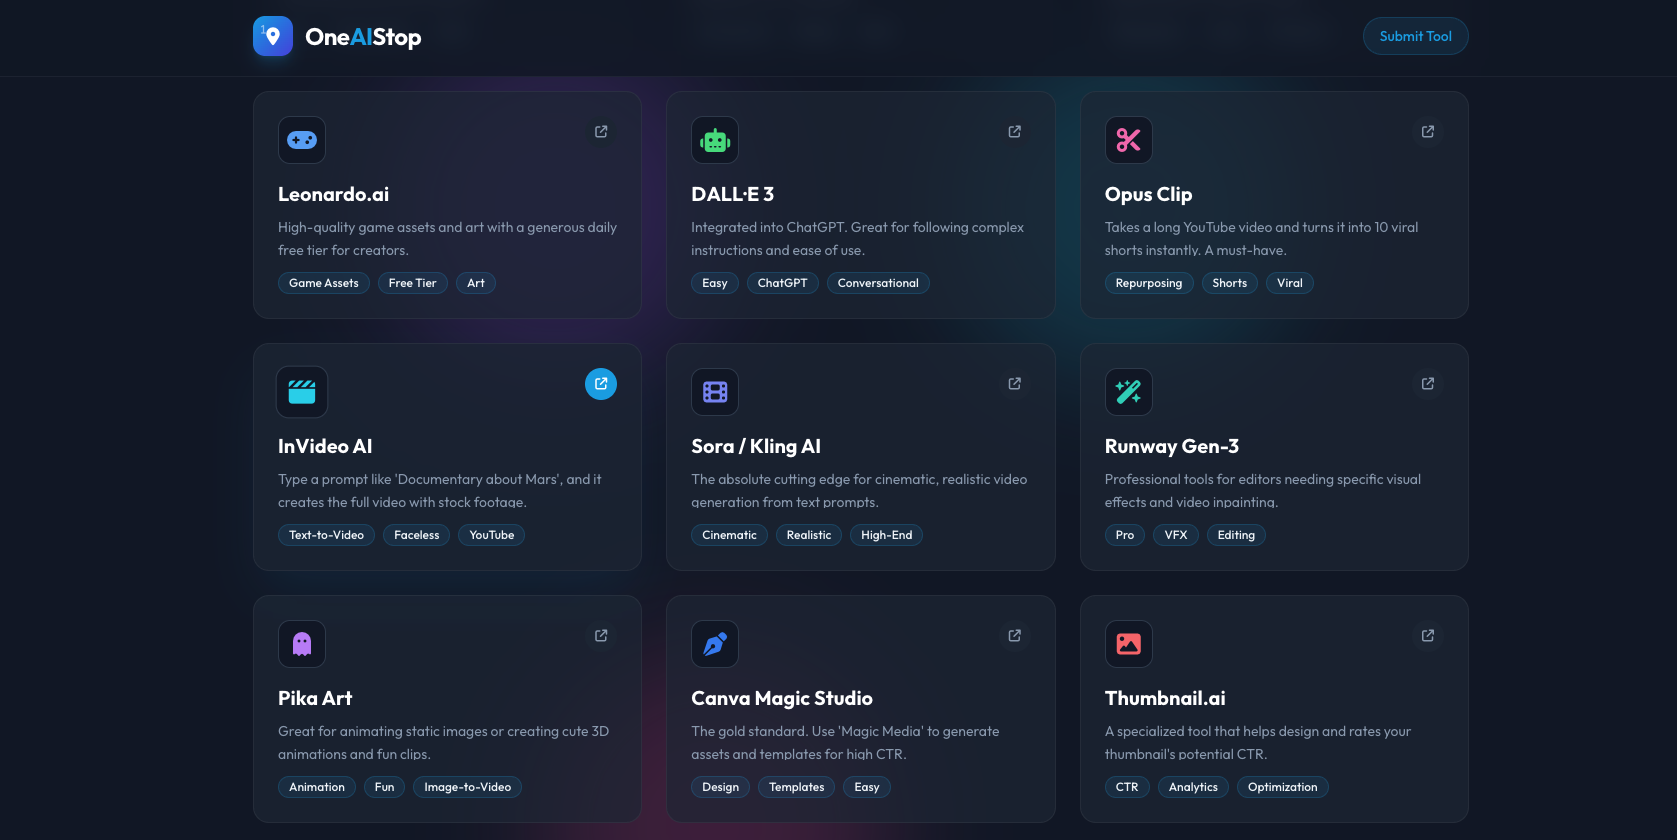
Task: Select the Cinematic tag
Action: coord(730,535)
